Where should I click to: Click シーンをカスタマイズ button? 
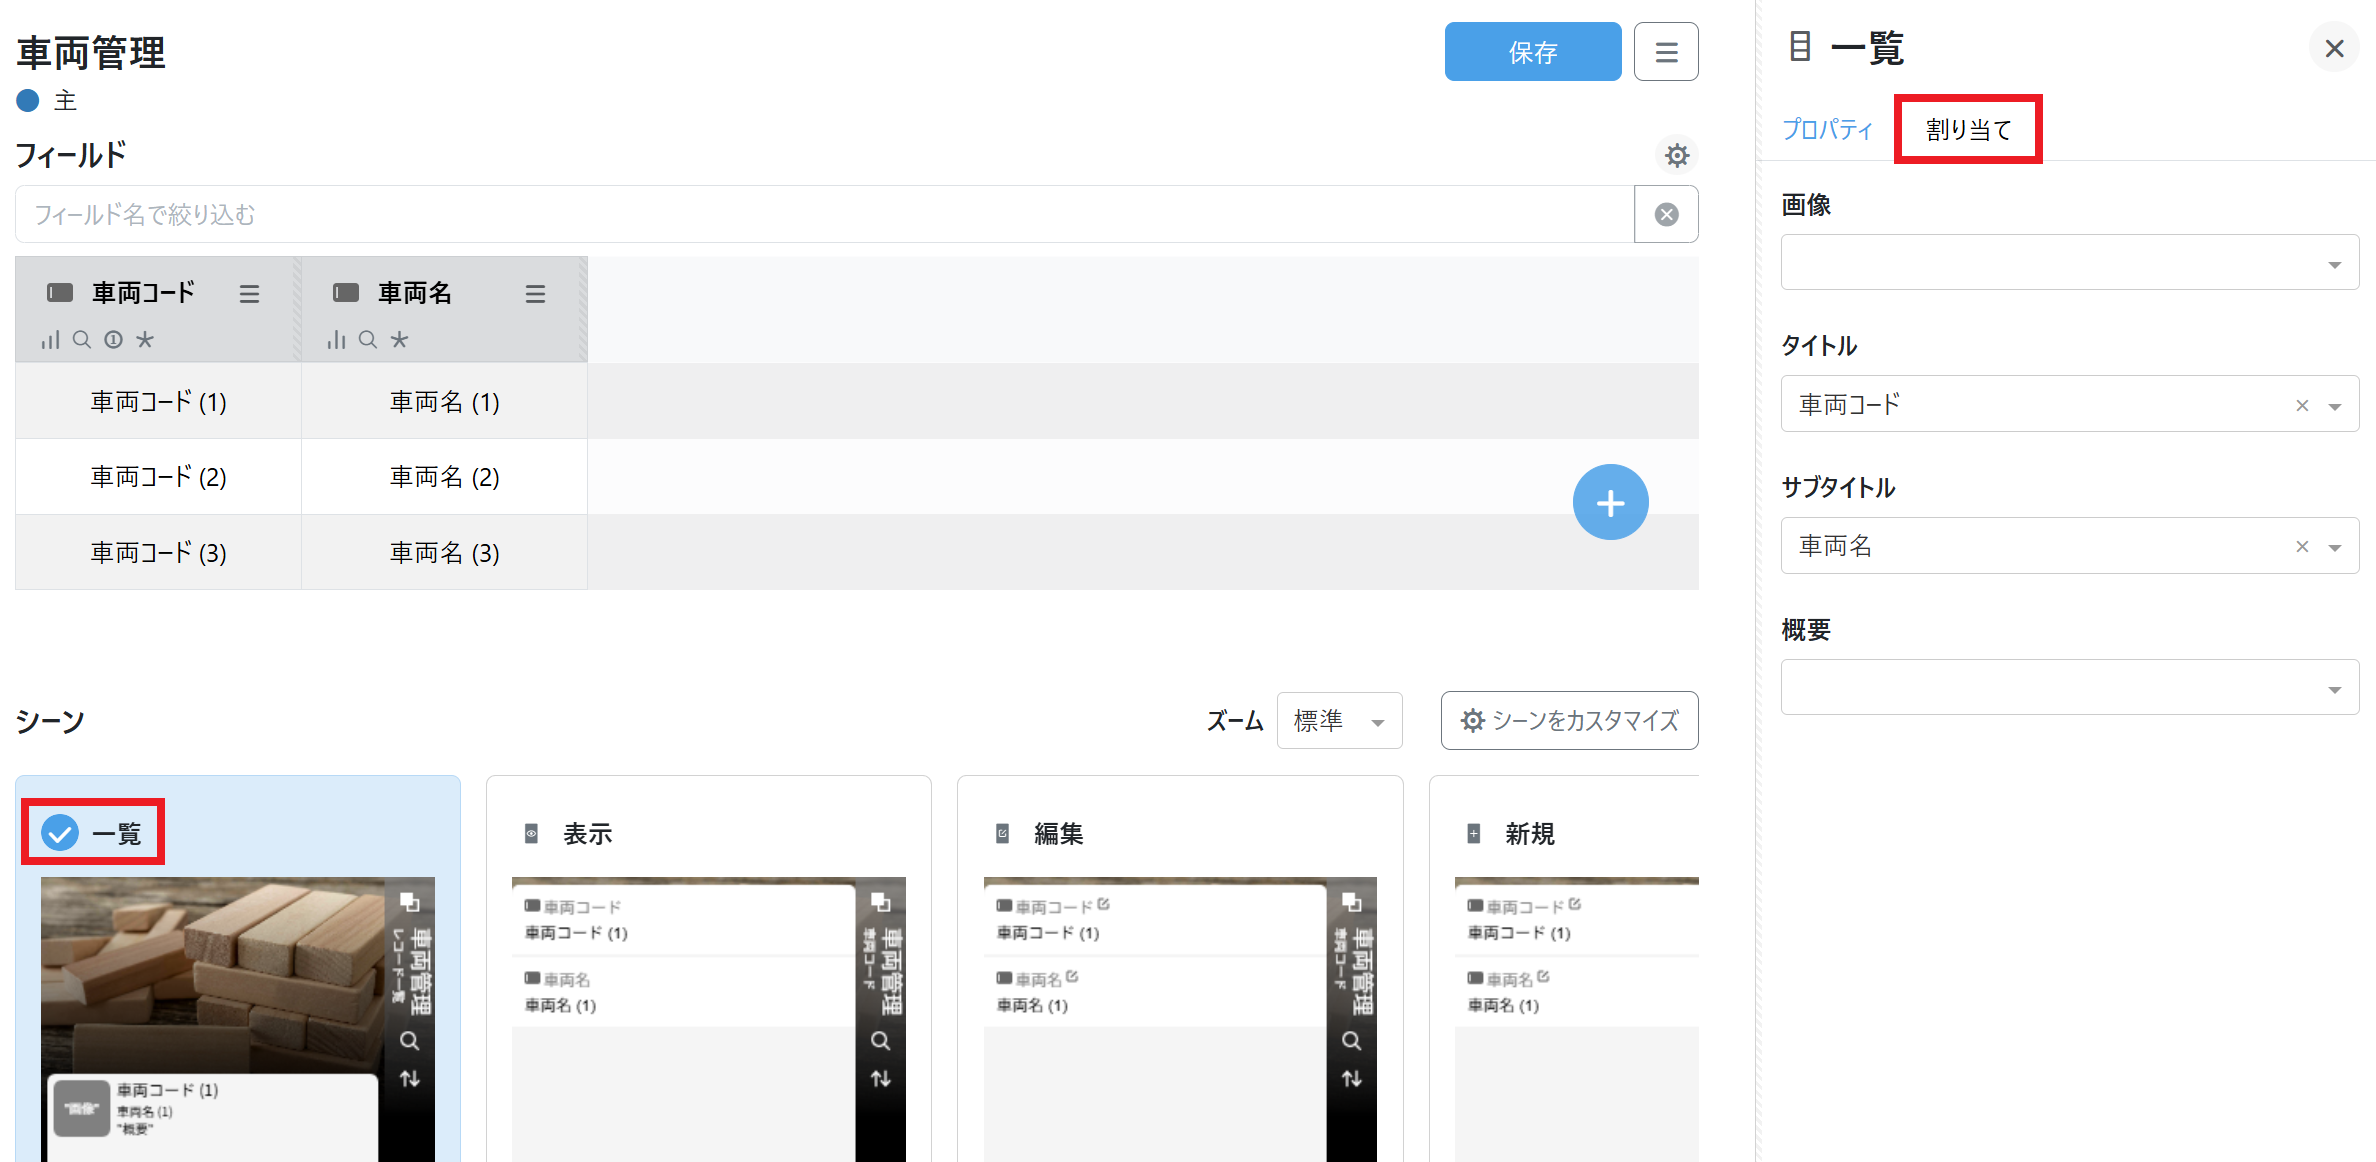pos(1569,720)
